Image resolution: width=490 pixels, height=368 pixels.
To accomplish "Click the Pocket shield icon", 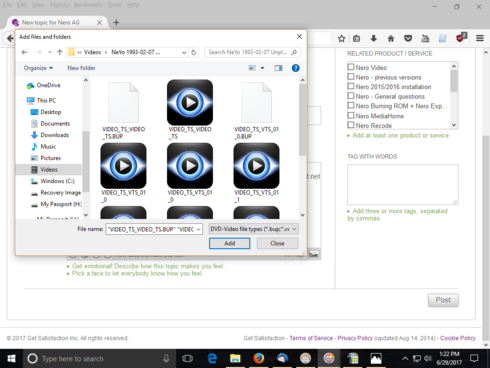I will pyautogui.click(x=408, y=39).
